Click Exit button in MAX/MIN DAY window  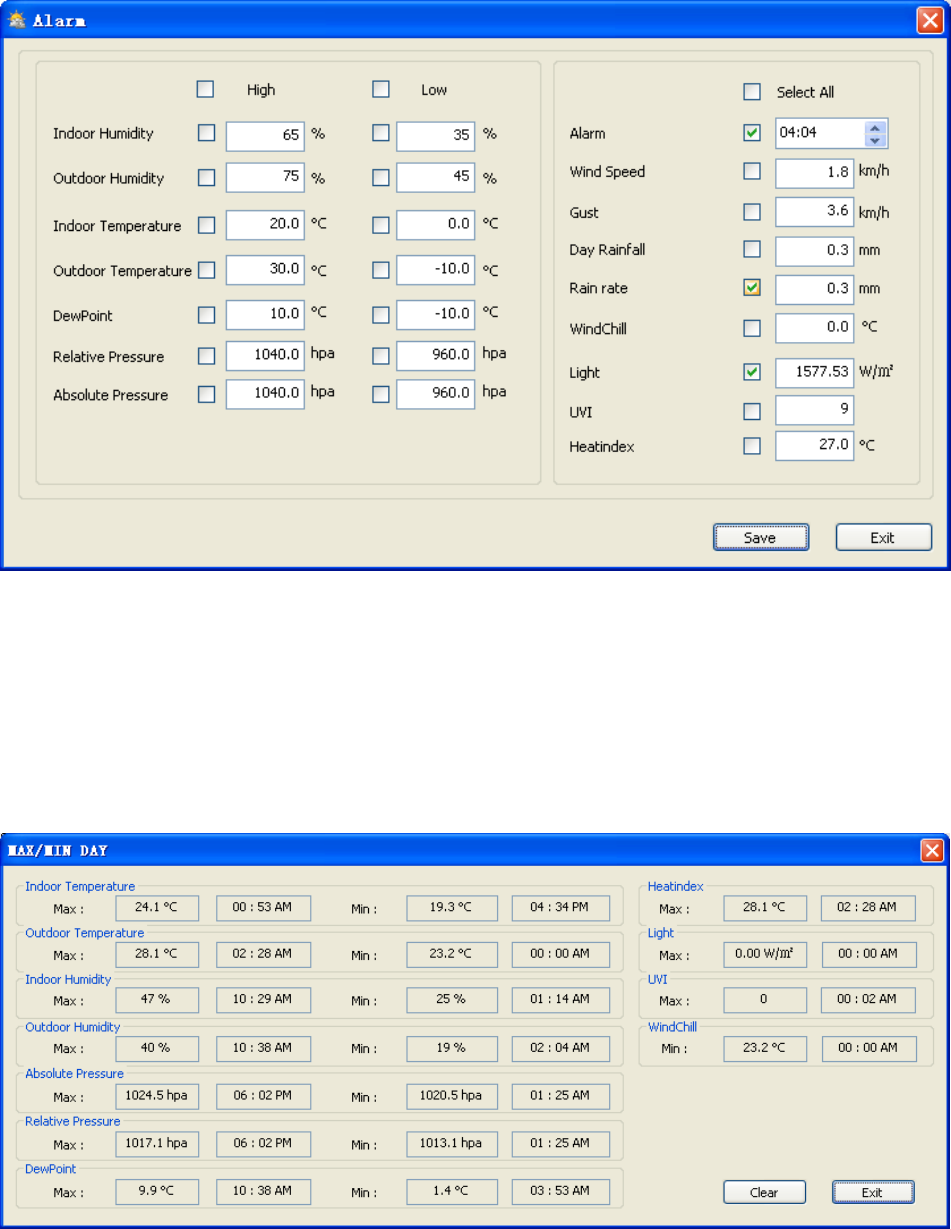coord(873,1192)
